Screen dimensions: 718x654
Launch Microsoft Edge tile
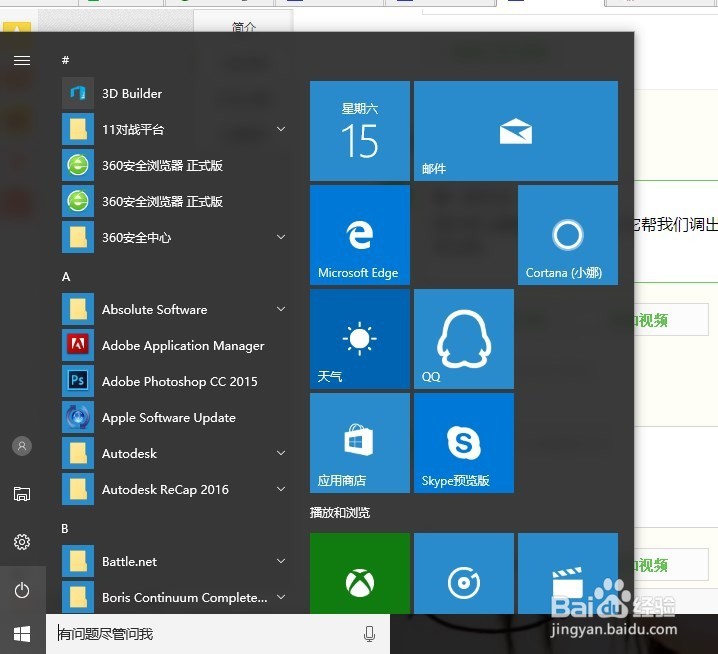pos(360,235)
